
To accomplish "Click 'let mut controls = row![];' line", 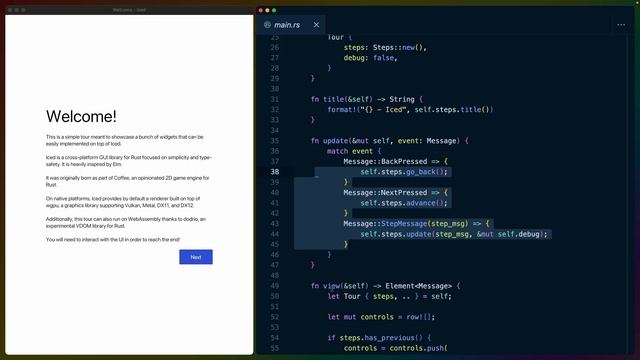I will click(381, 317).
